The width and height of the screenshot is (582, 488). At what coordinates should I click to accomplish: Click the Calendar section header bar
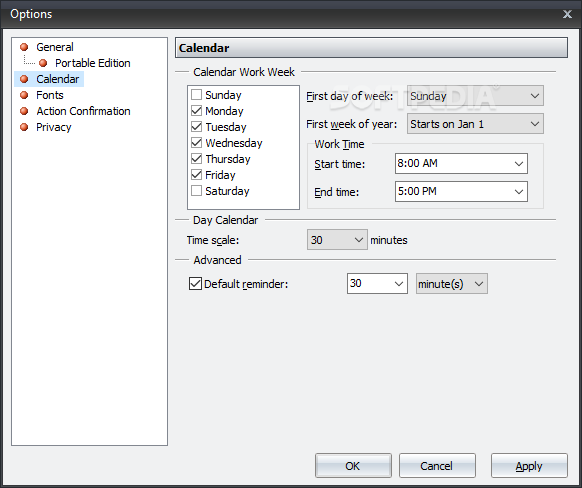click(371, 48)
